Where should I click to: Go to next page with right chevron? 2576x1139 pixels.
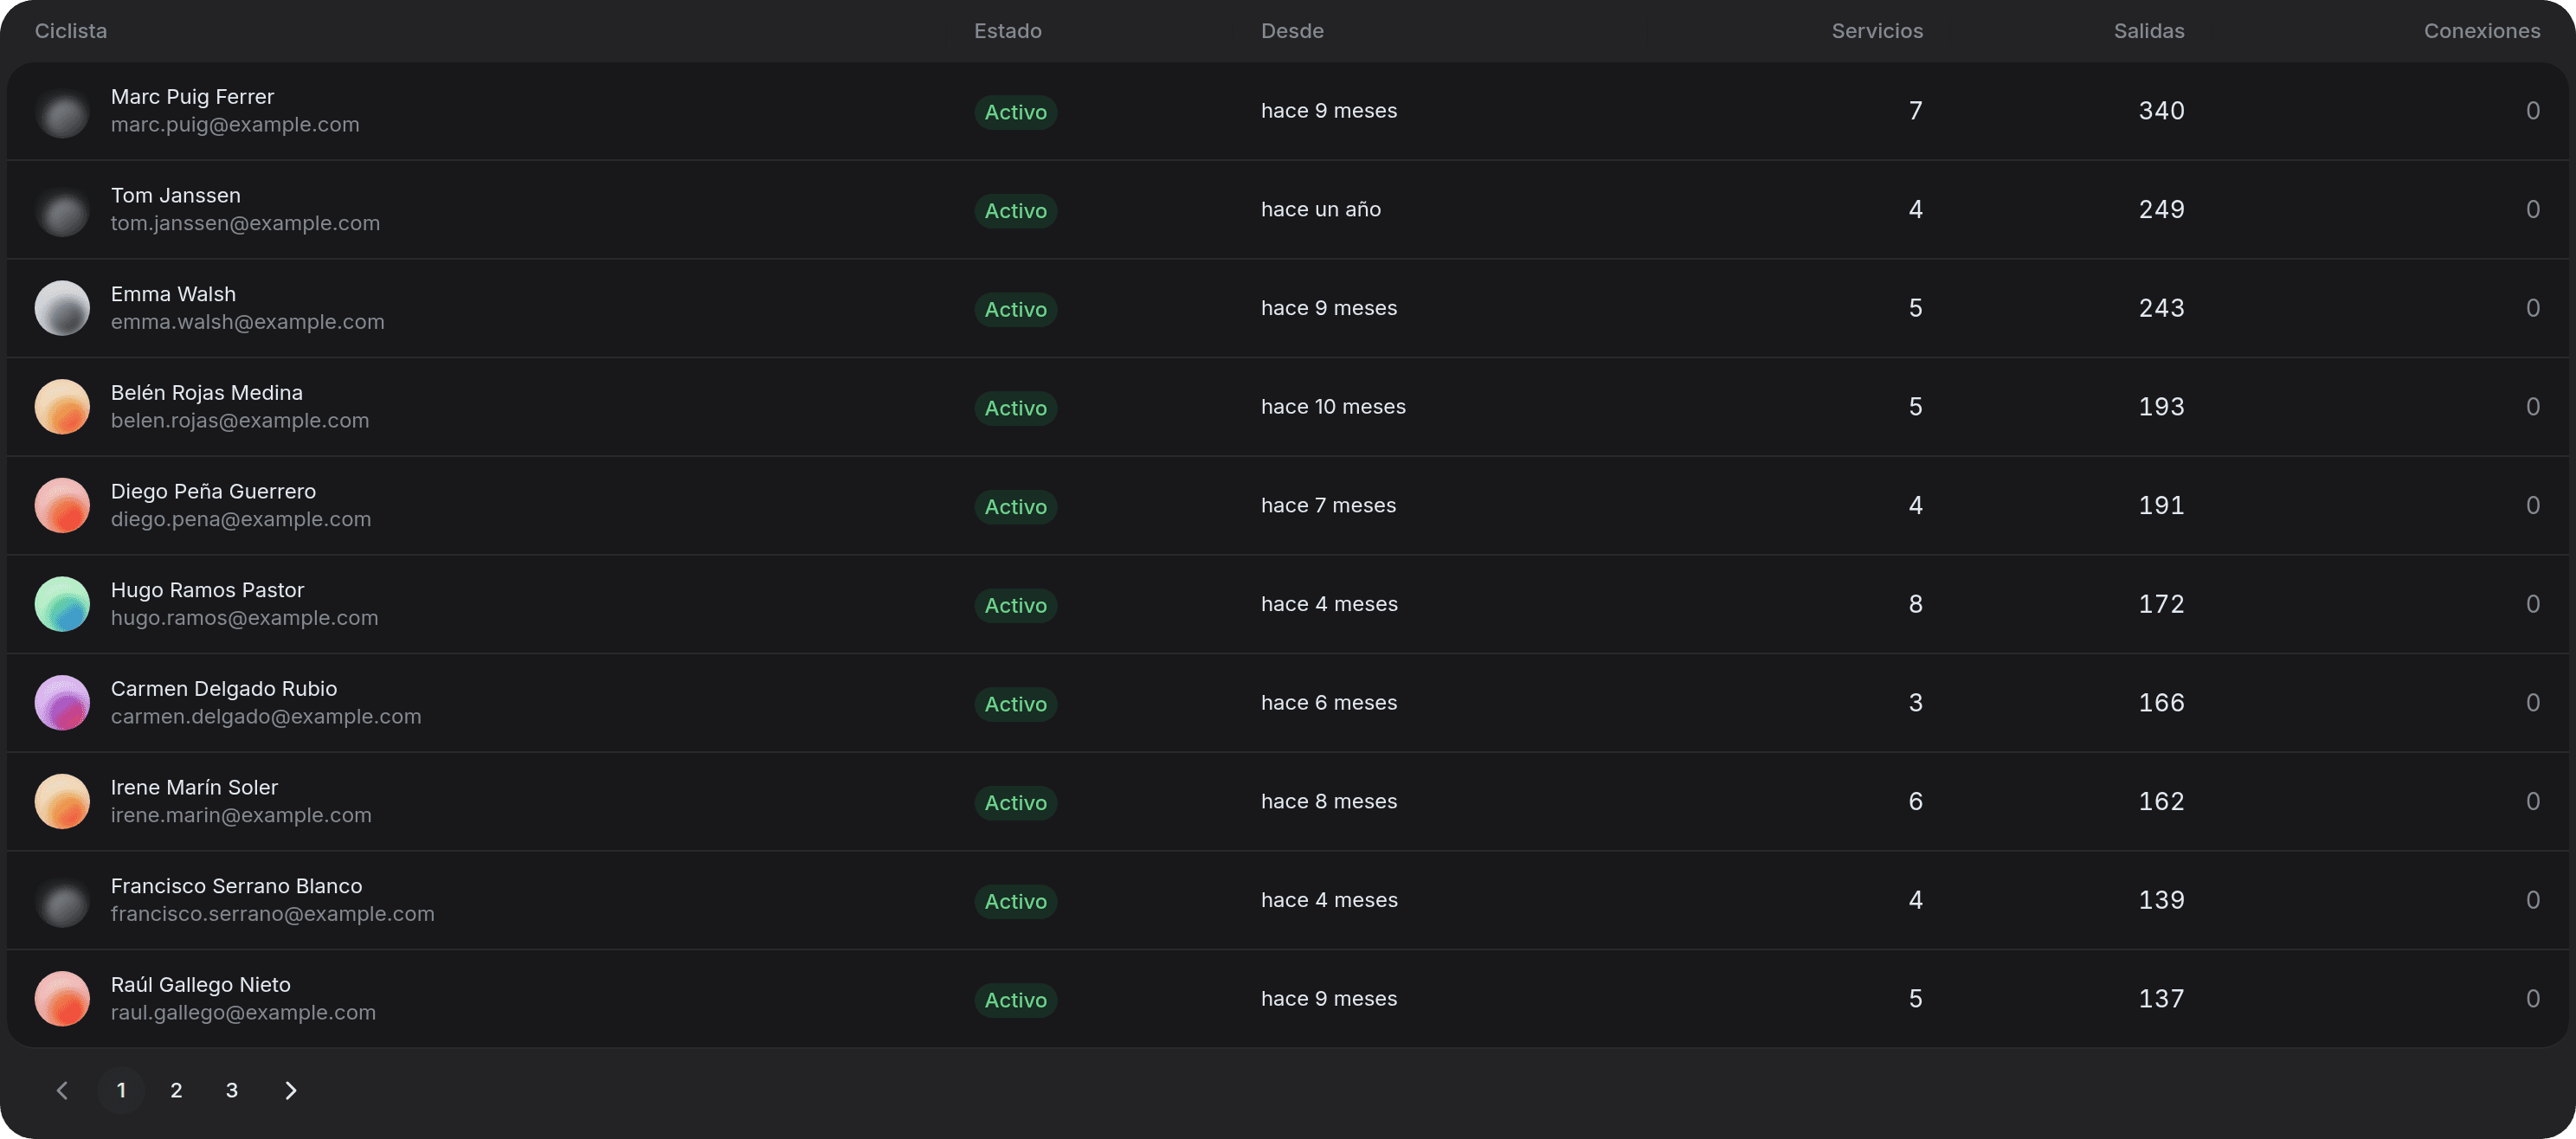pyautogui.click(x=290, y=1090)
